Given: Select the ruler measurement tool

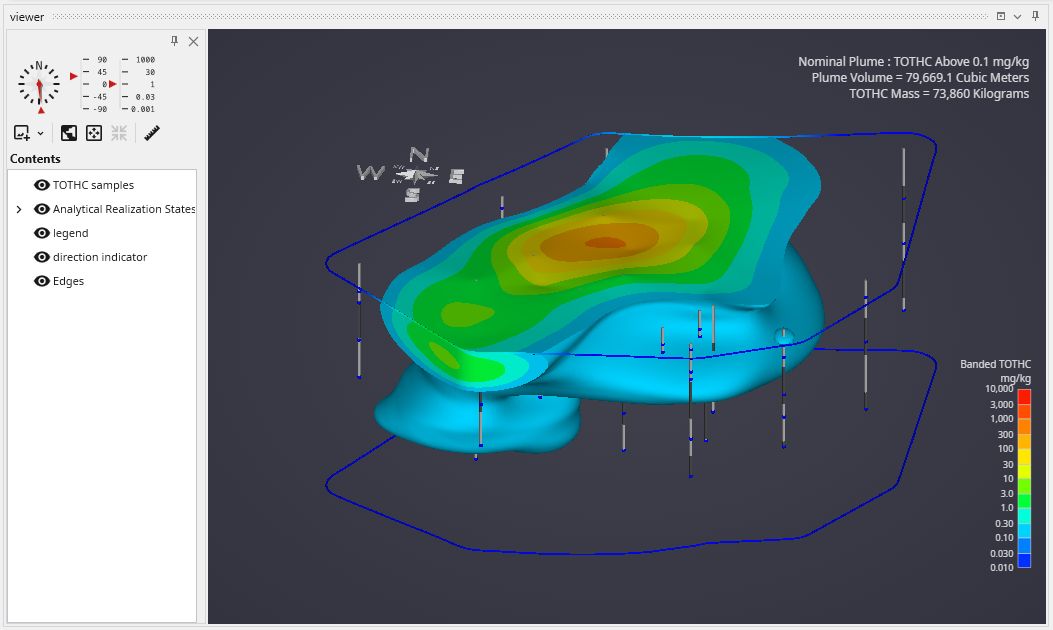Looking at the screenshot, I should click(152, 133).
